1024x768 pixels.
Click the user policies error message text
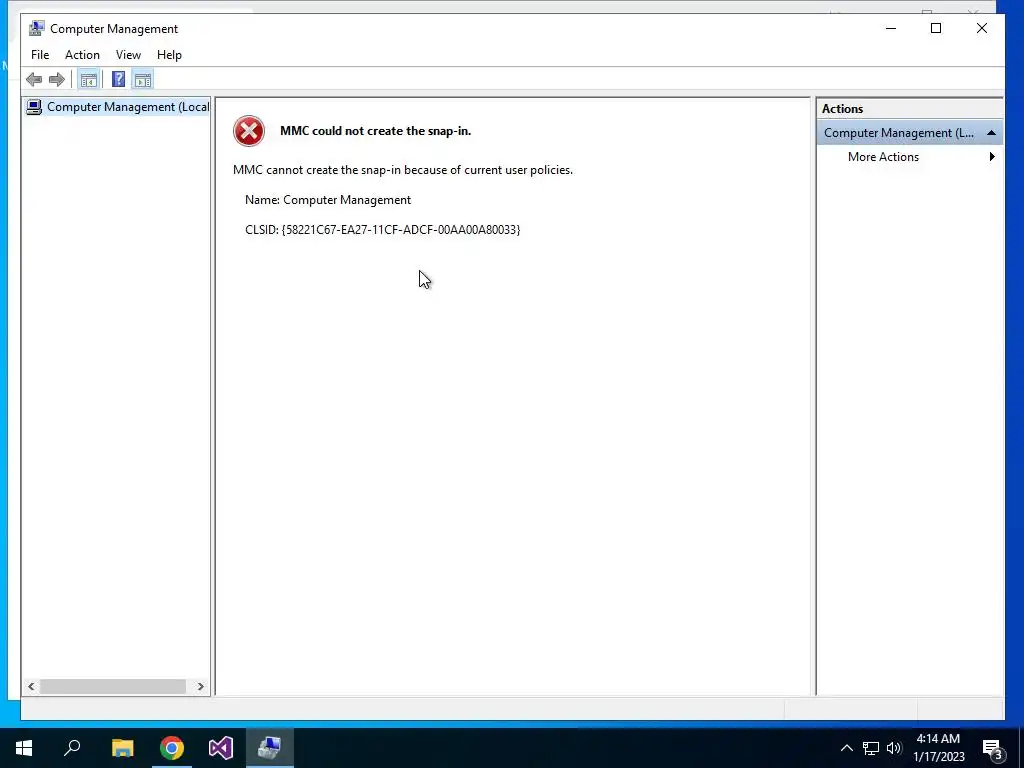pos(403,170)
